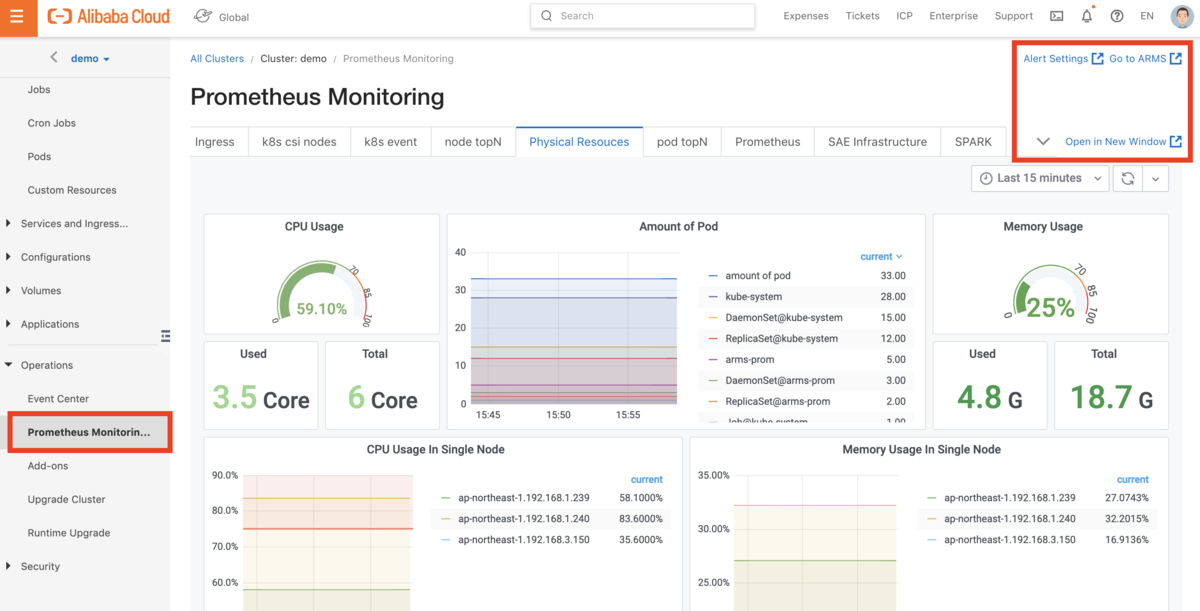This screenshot has width=1200, height=611.
Task: Open the Enterprise menu
Action: point(953,16)
